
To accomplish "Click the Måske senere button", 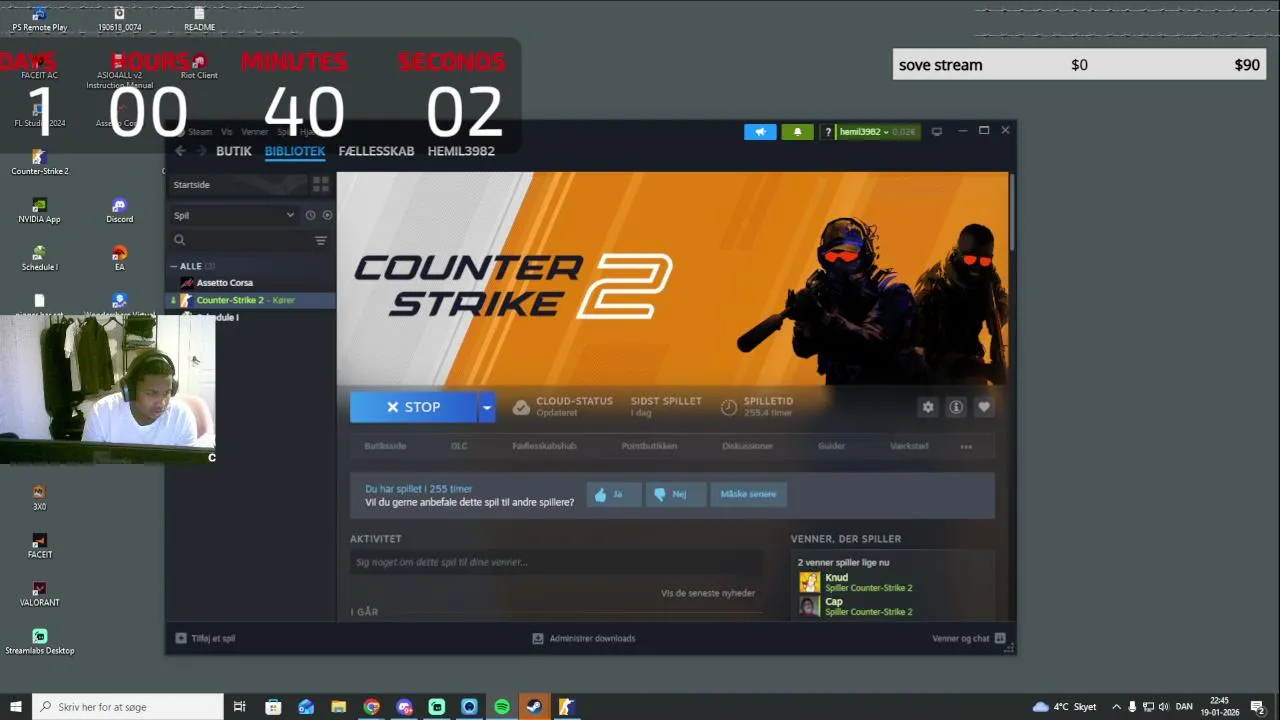I will pos(748,494).
